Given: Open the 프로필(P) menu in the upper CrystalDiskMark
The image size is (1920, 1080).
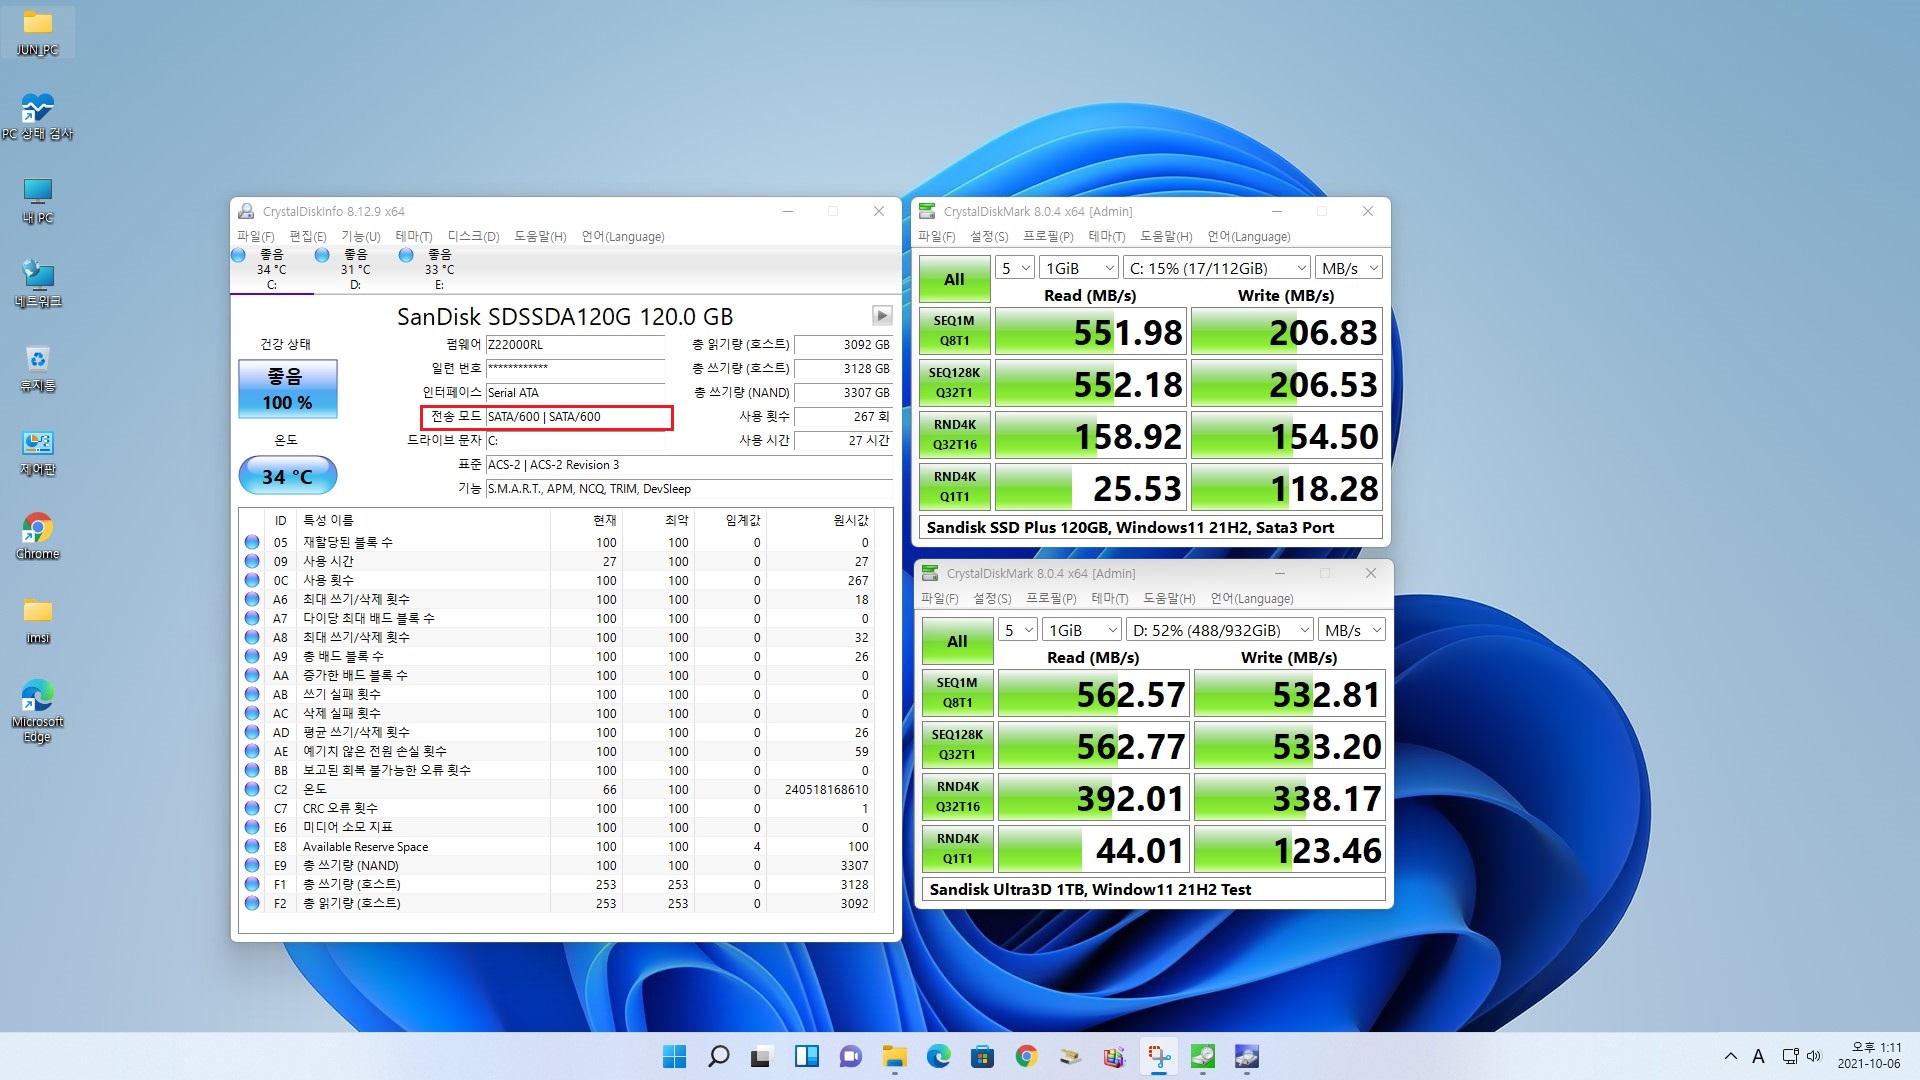Looking at the screenshot, I should pyautogui.click(x=1048, y=237).
